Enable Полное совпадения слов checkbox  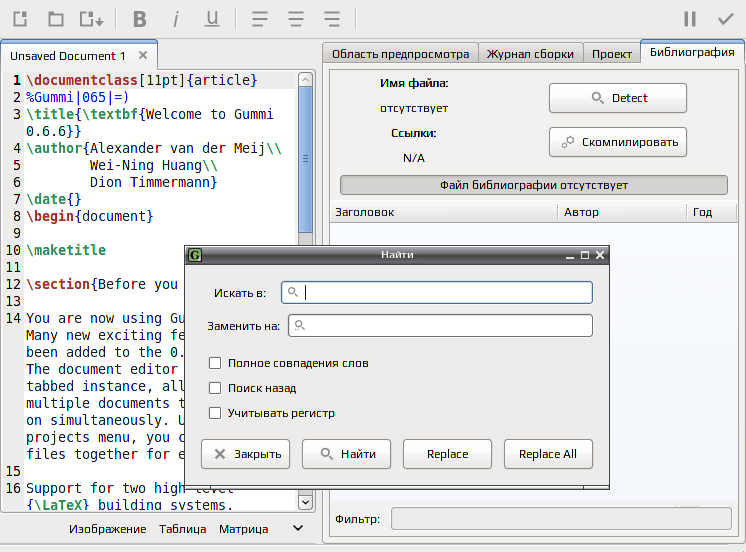(215, 363)
